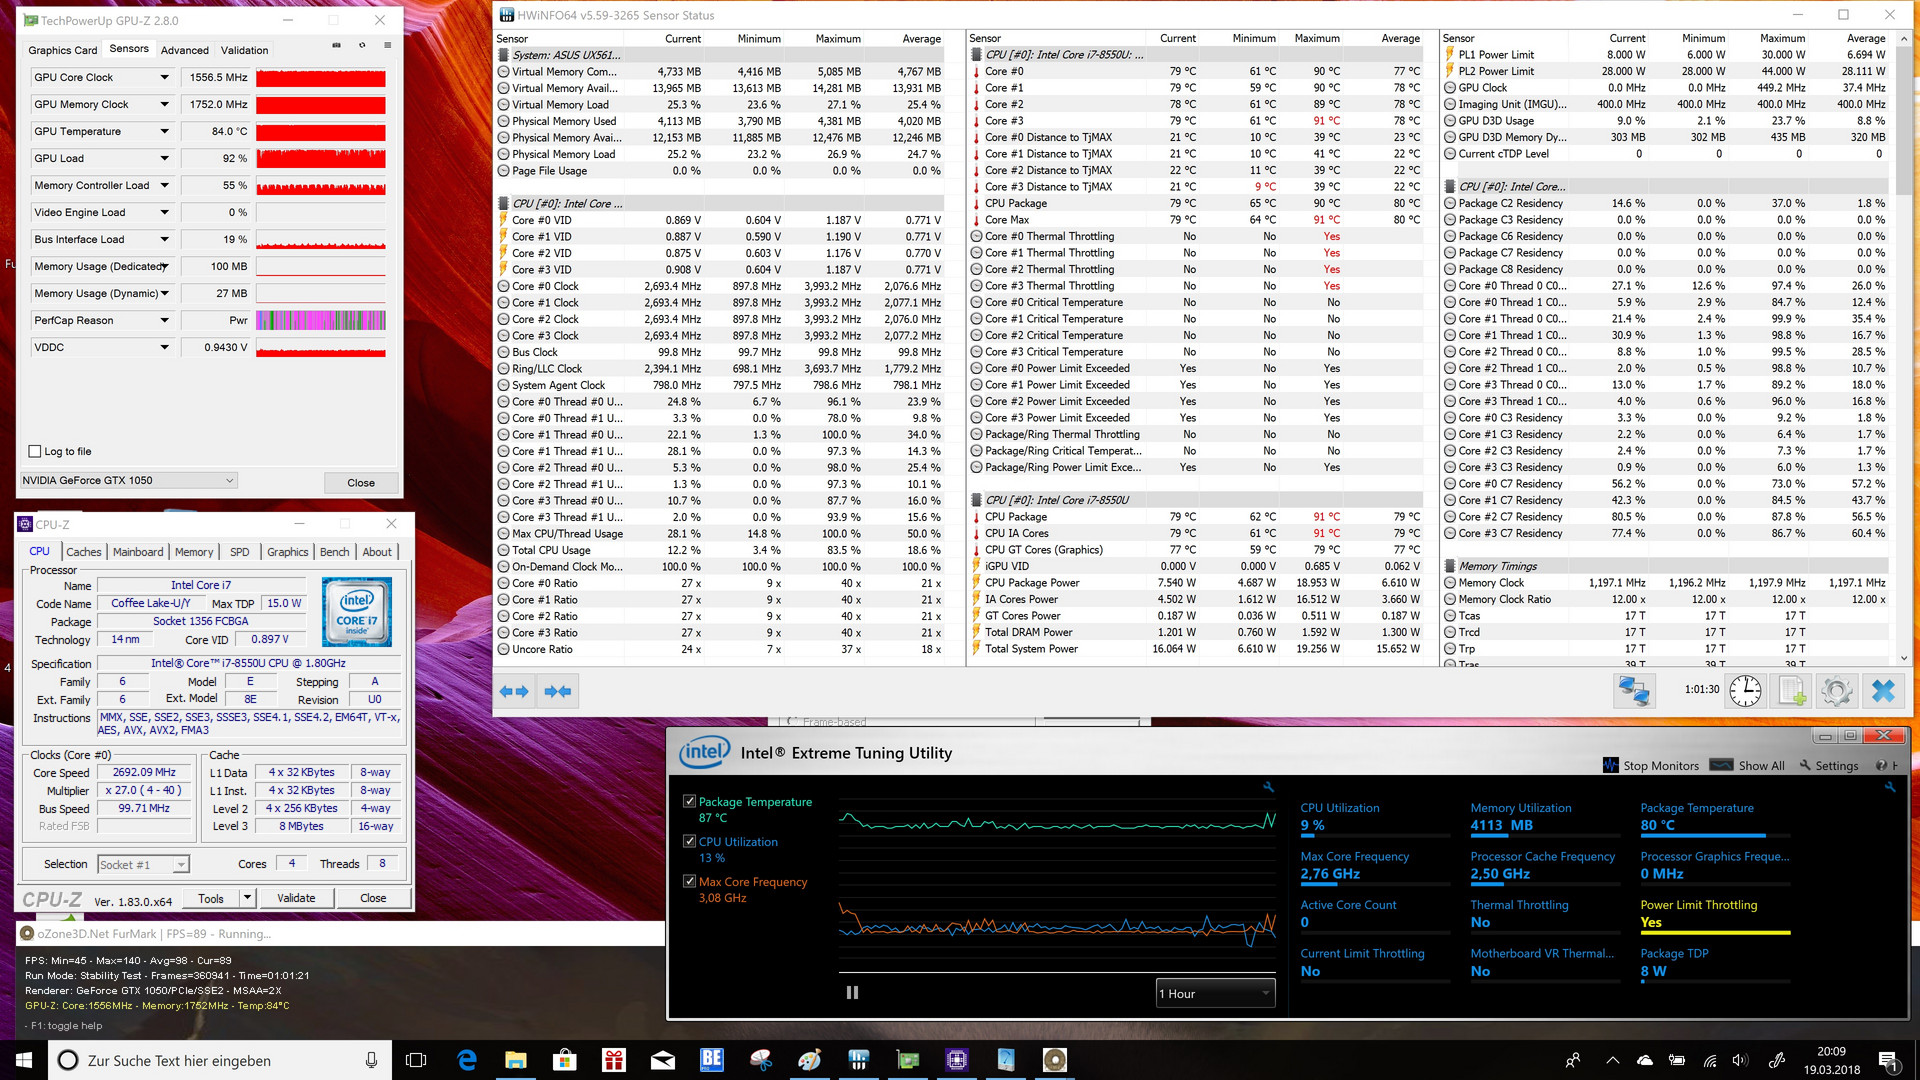Click HWiNFO expand columns arrows icon
Viewport: 1920px width, 1080px height.
click(514, 691)
